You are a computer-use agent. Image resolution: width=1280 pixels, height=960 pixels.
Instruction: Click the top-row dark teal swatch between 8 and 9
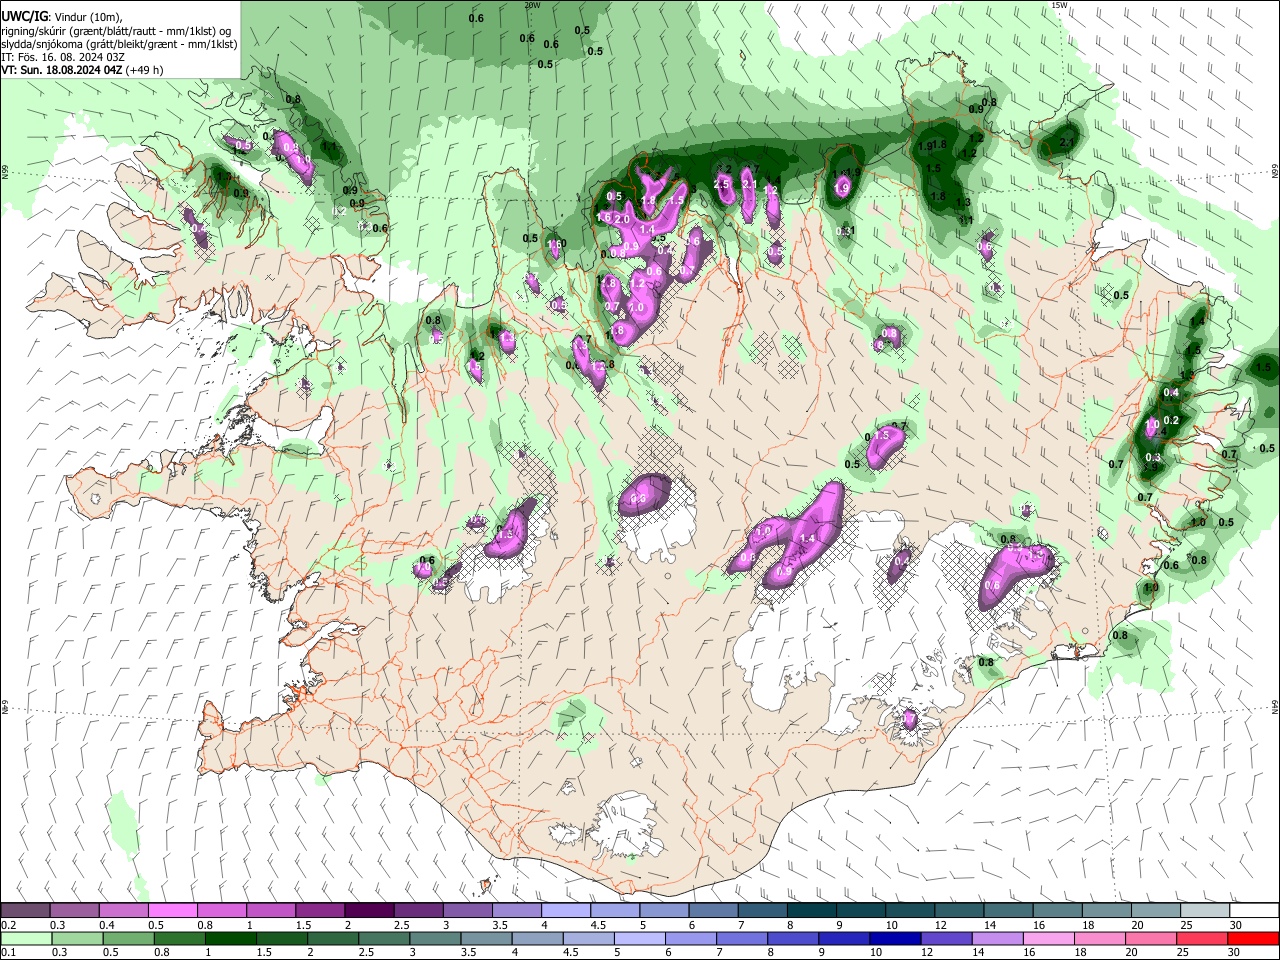click(x=811, y=910)
